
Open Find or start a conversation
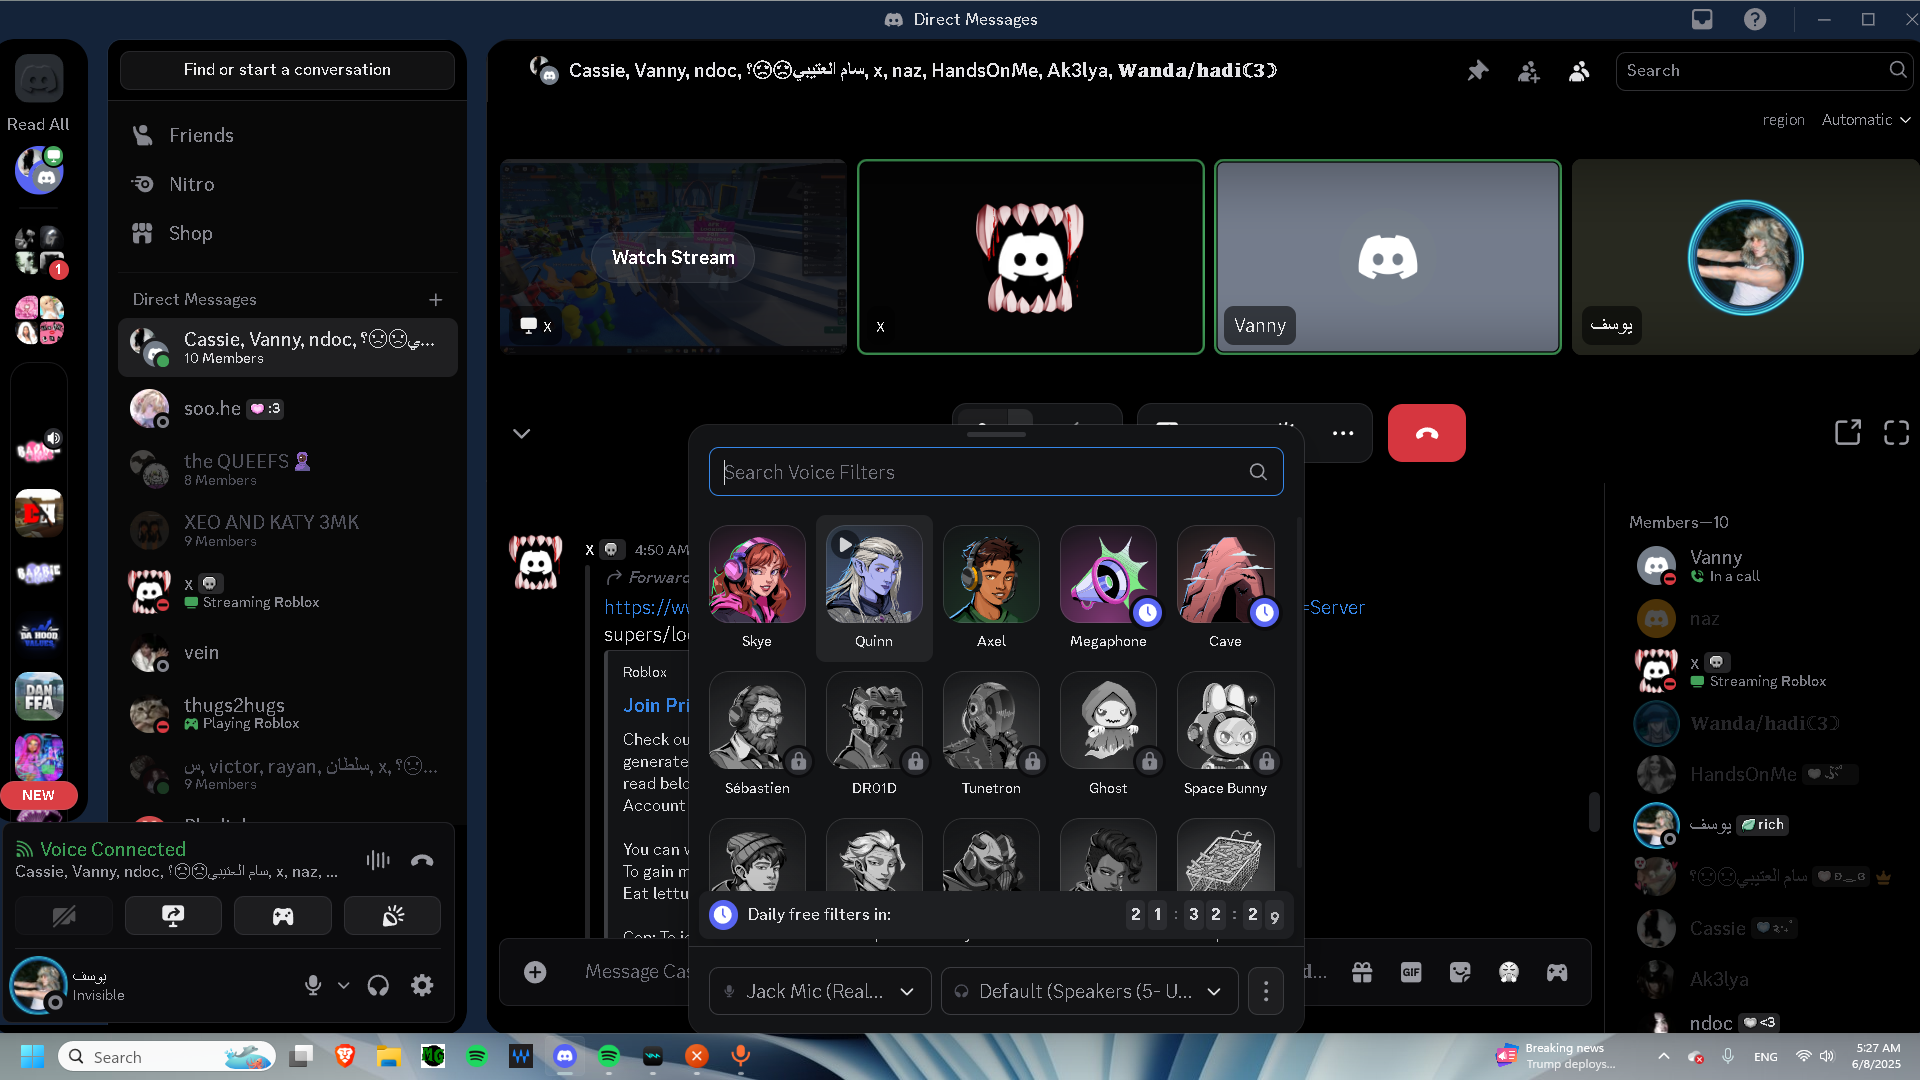[287, 70]
